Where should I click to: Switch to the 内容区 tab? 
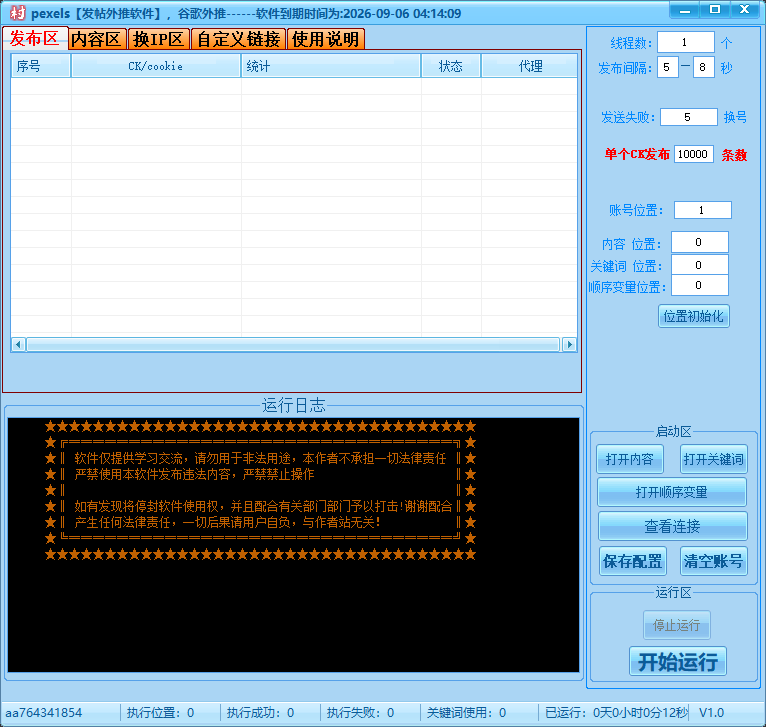[96, 39]
